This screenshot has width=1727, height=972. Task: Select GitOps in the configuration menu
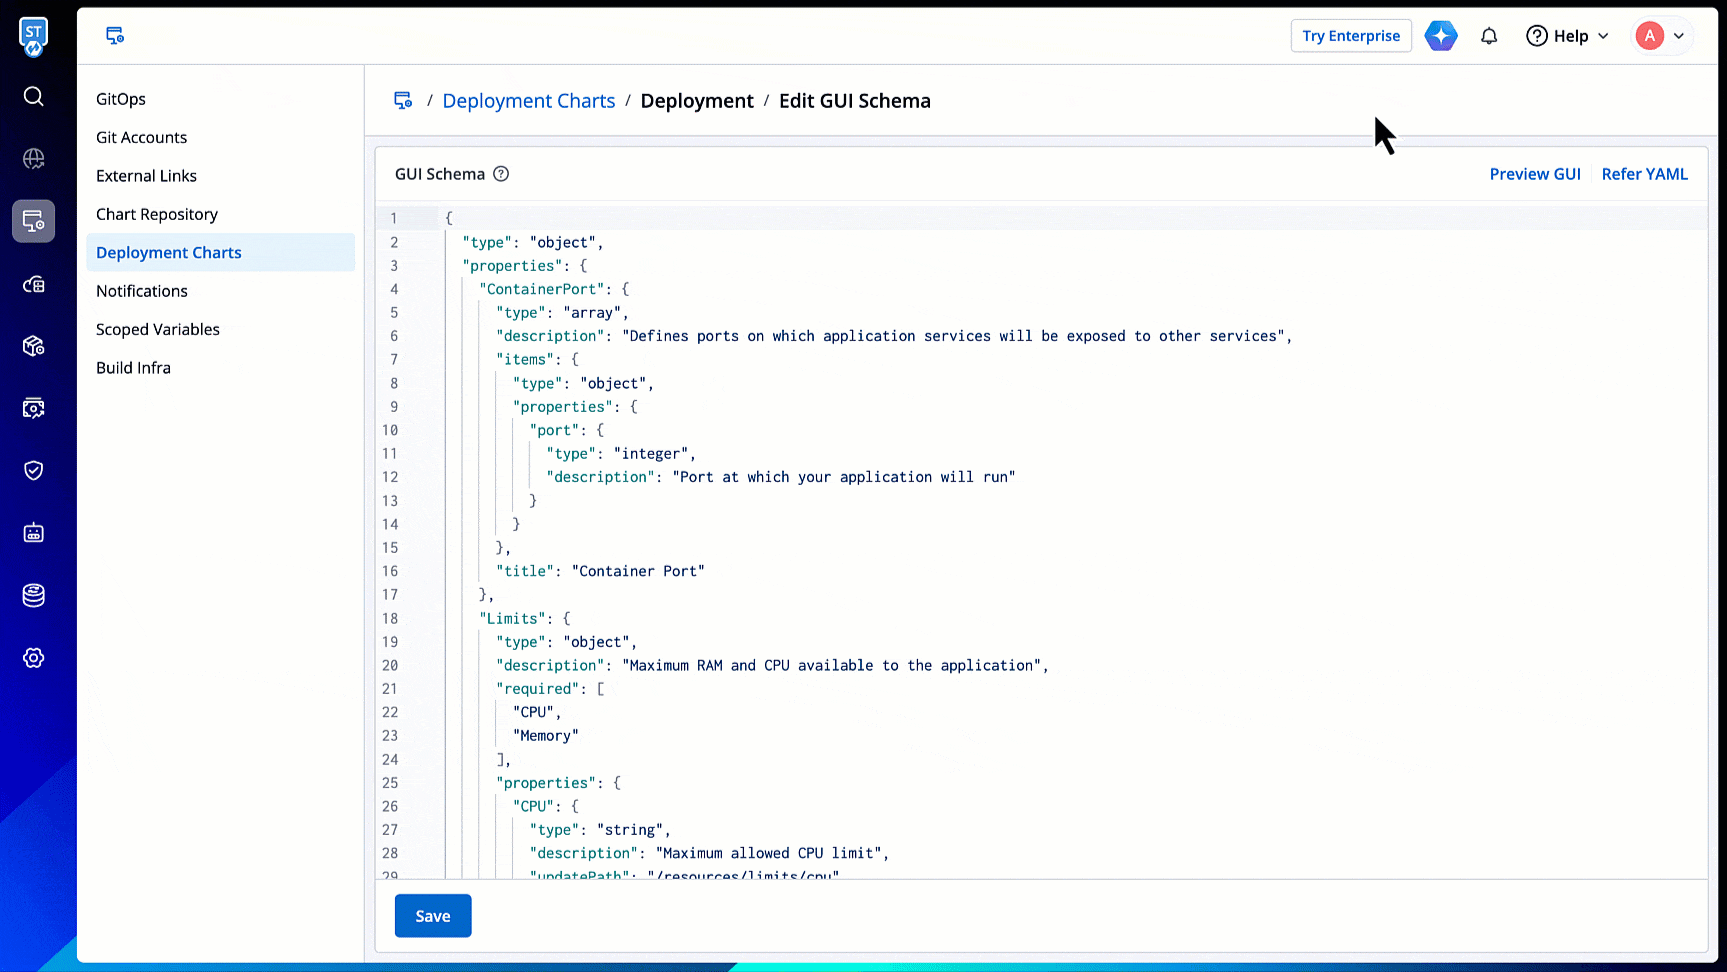click(121, 99)
